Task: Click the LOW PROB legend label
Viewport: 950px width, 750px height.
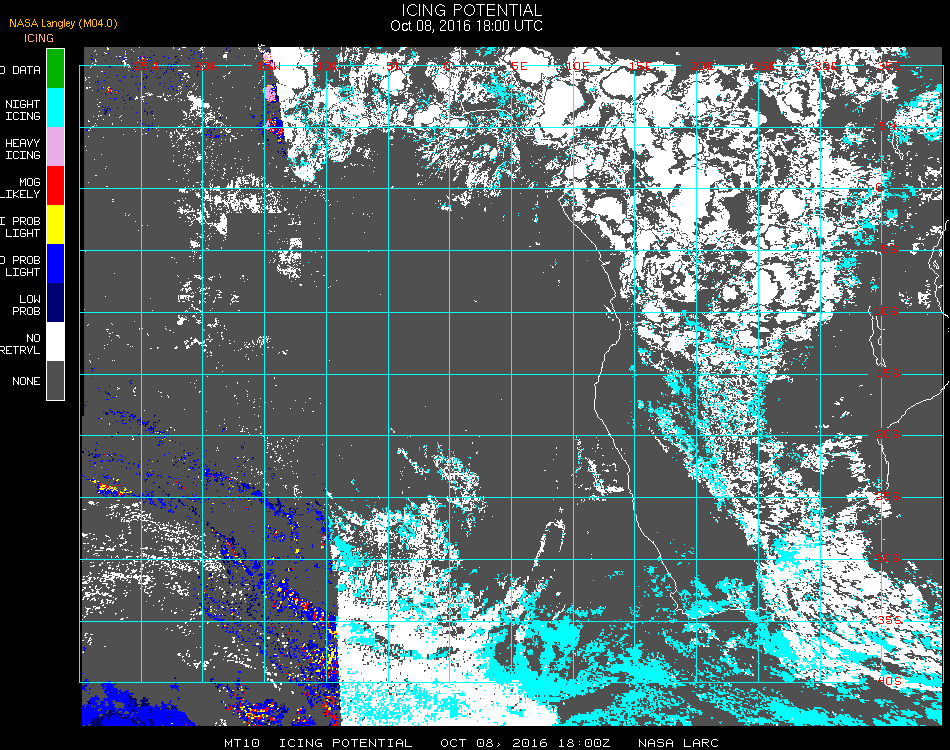Action: [27, 305]
